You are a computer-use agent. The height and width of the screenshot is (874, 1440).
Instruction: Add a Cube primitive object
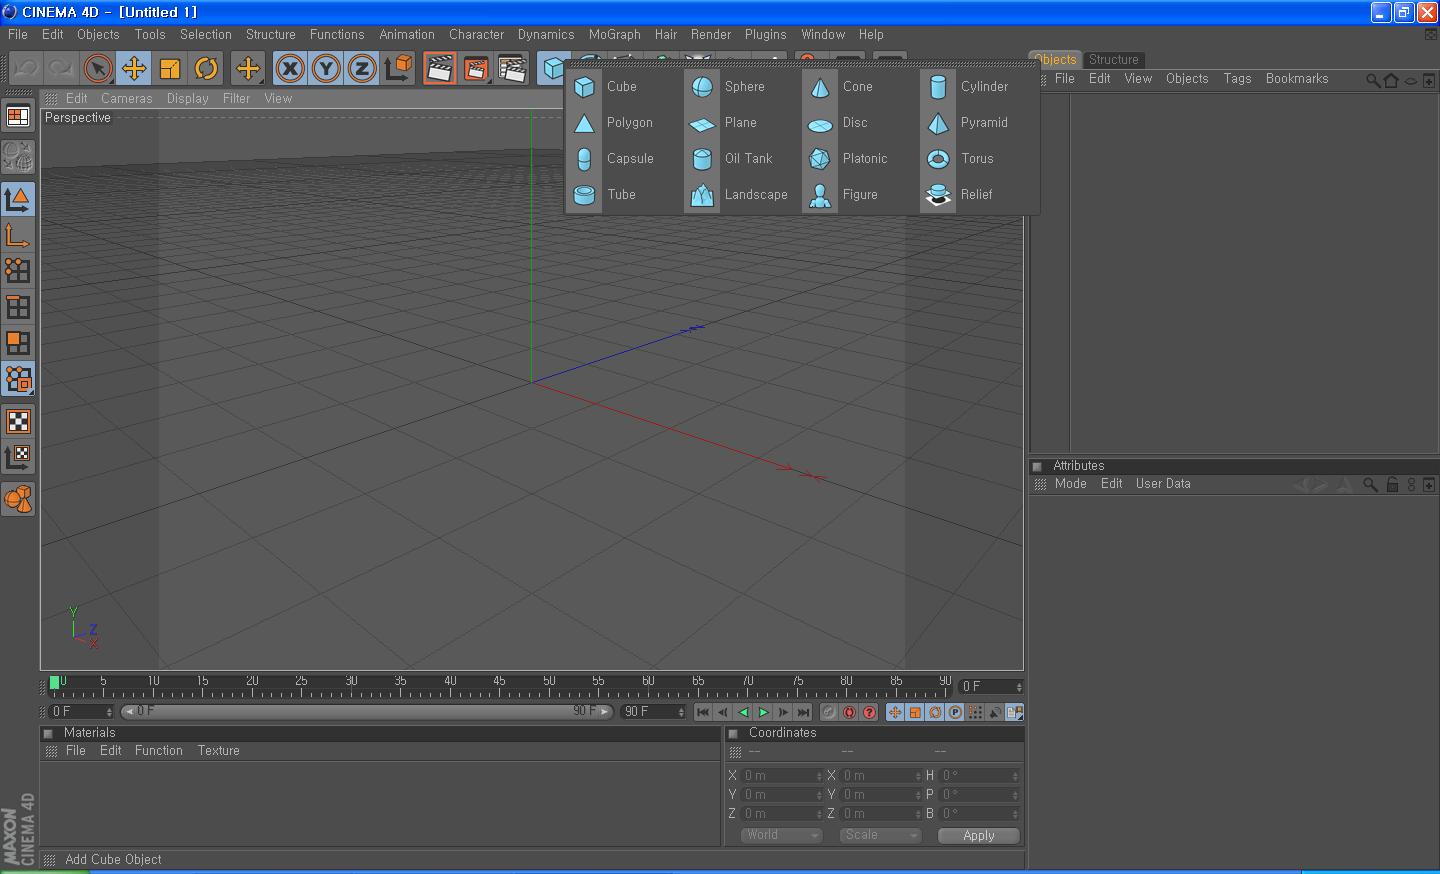tap(606, 87)
